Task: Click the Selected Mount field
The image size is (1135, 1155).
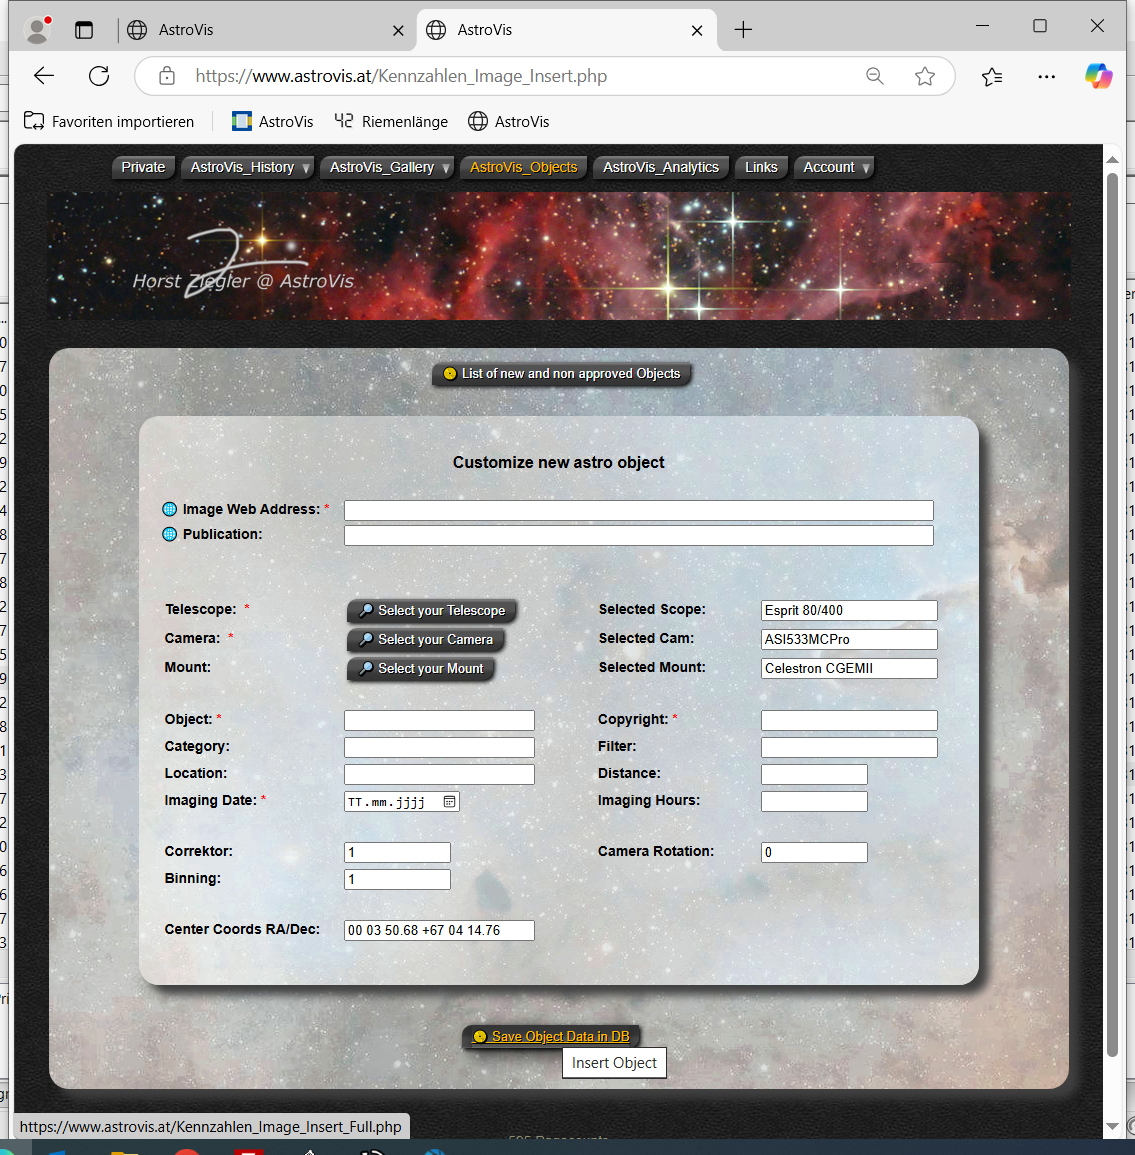Action: coord(849,668)
